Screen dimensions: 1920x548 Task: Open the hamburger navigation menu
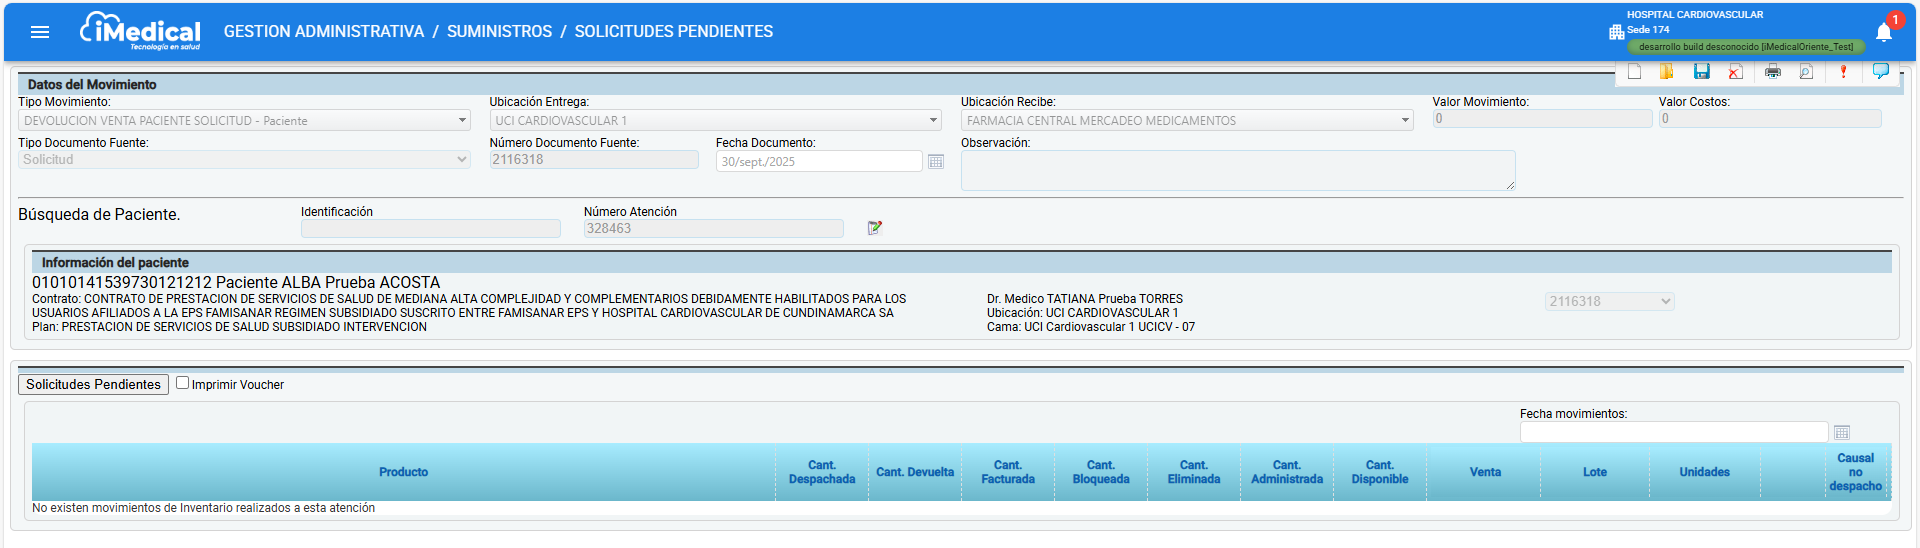tap(40, 32)
